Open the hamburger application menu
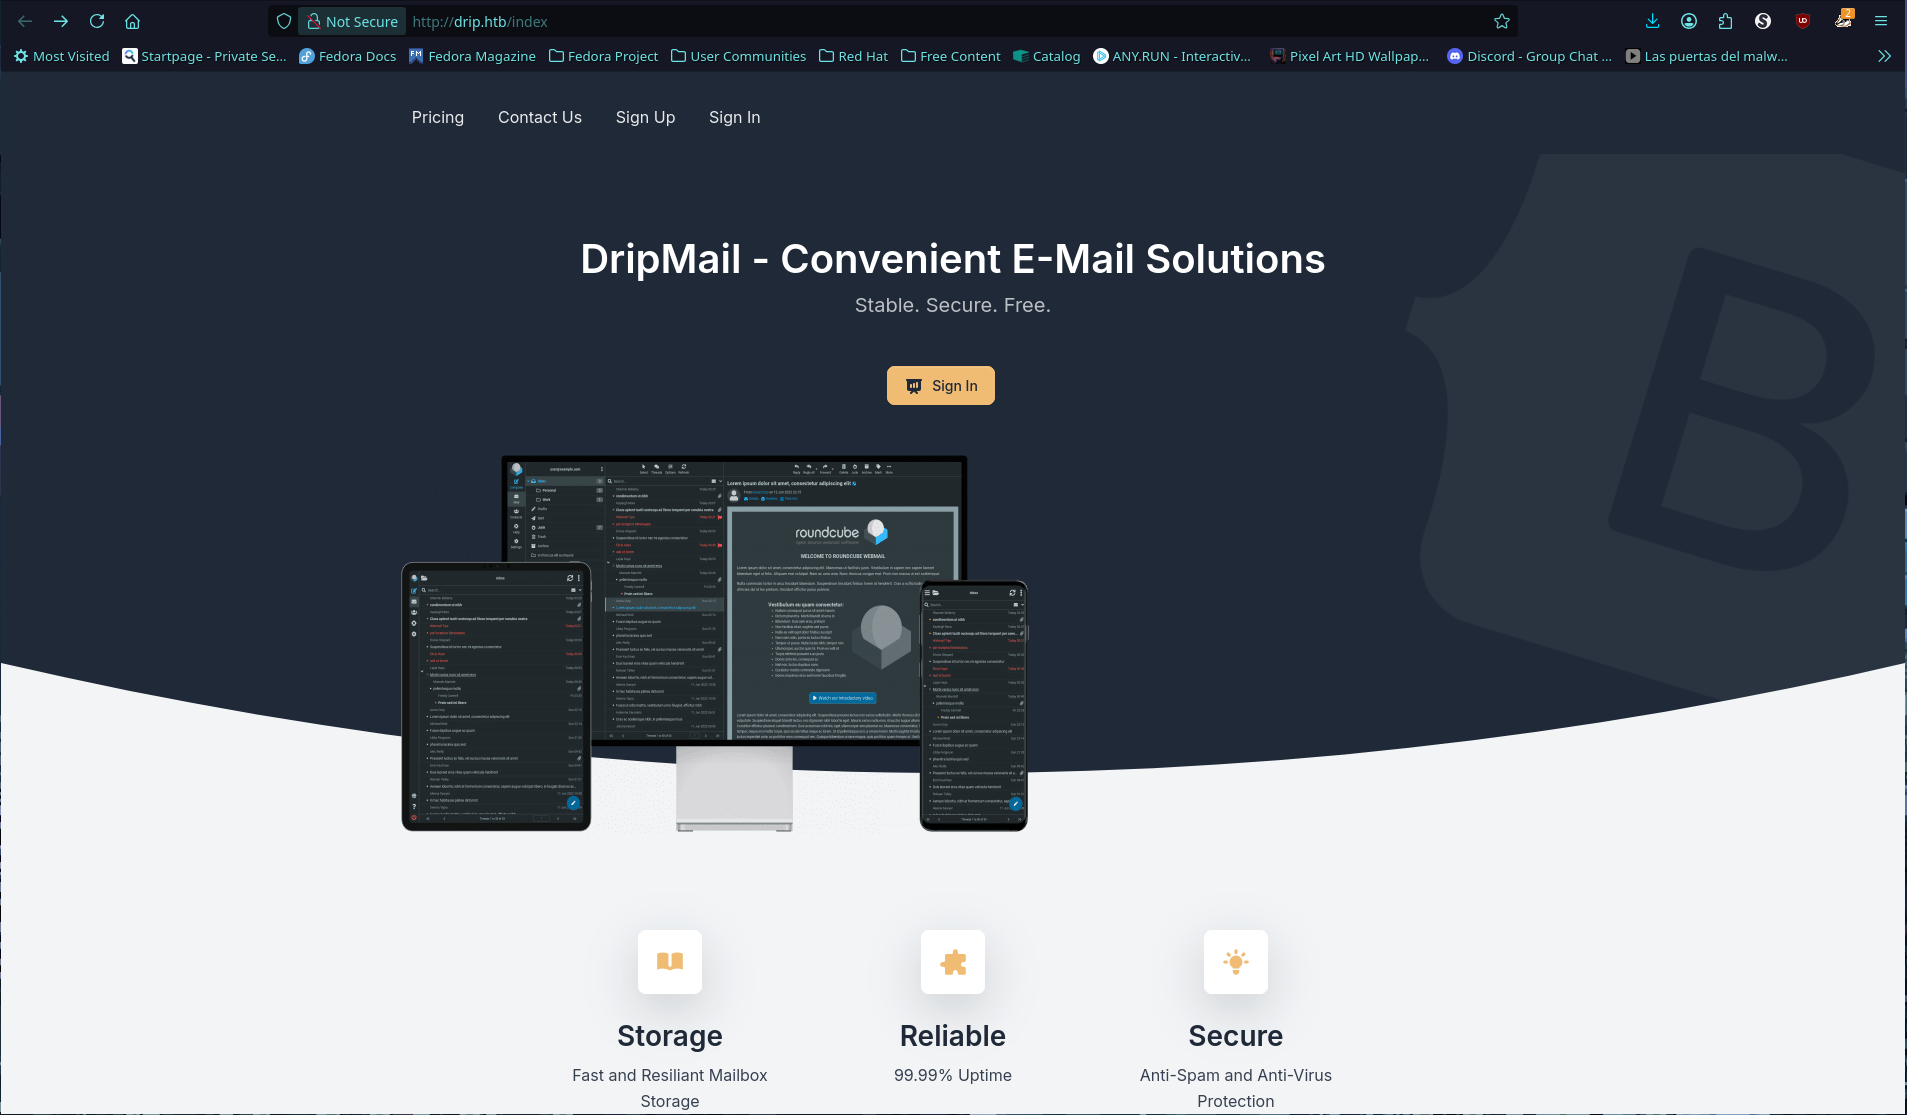Viewport: 1907px width, 1115px height. click(1881, 21)
